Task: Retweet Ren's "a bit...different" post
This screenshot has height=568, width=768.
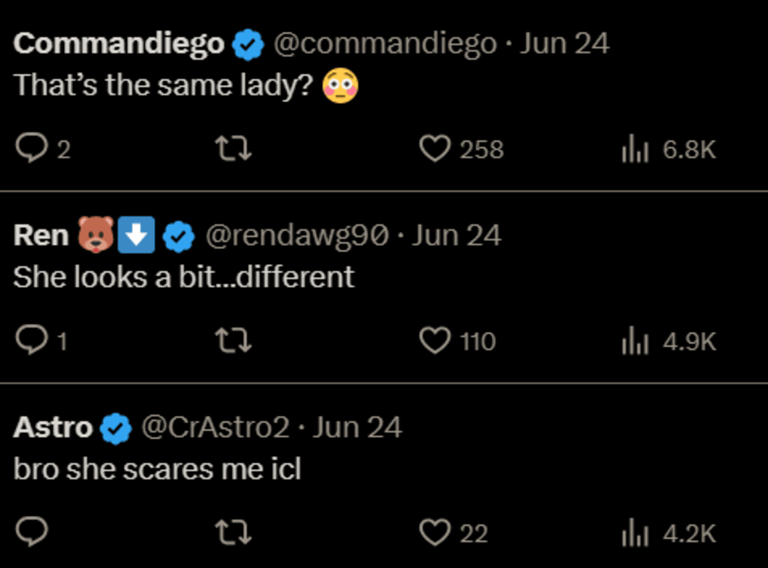Action: pos(234,341)
